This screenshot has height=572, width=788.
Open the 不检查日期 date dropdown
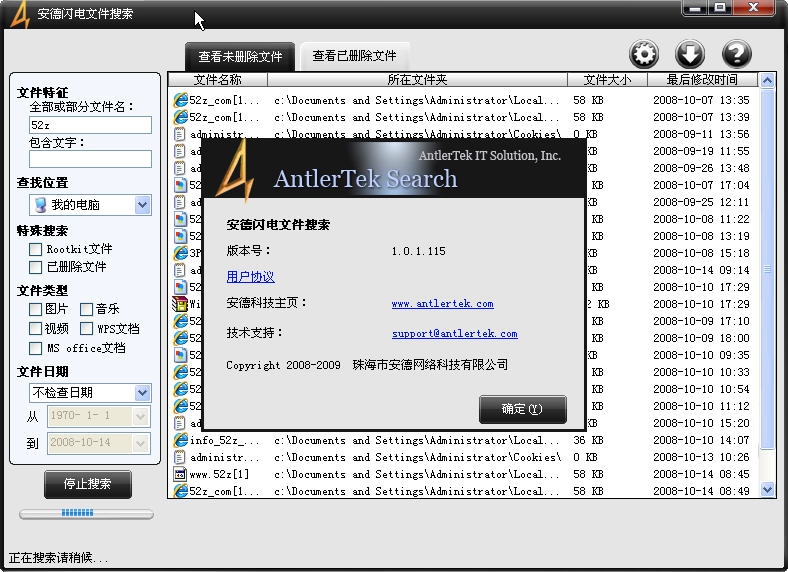[142, 393]
